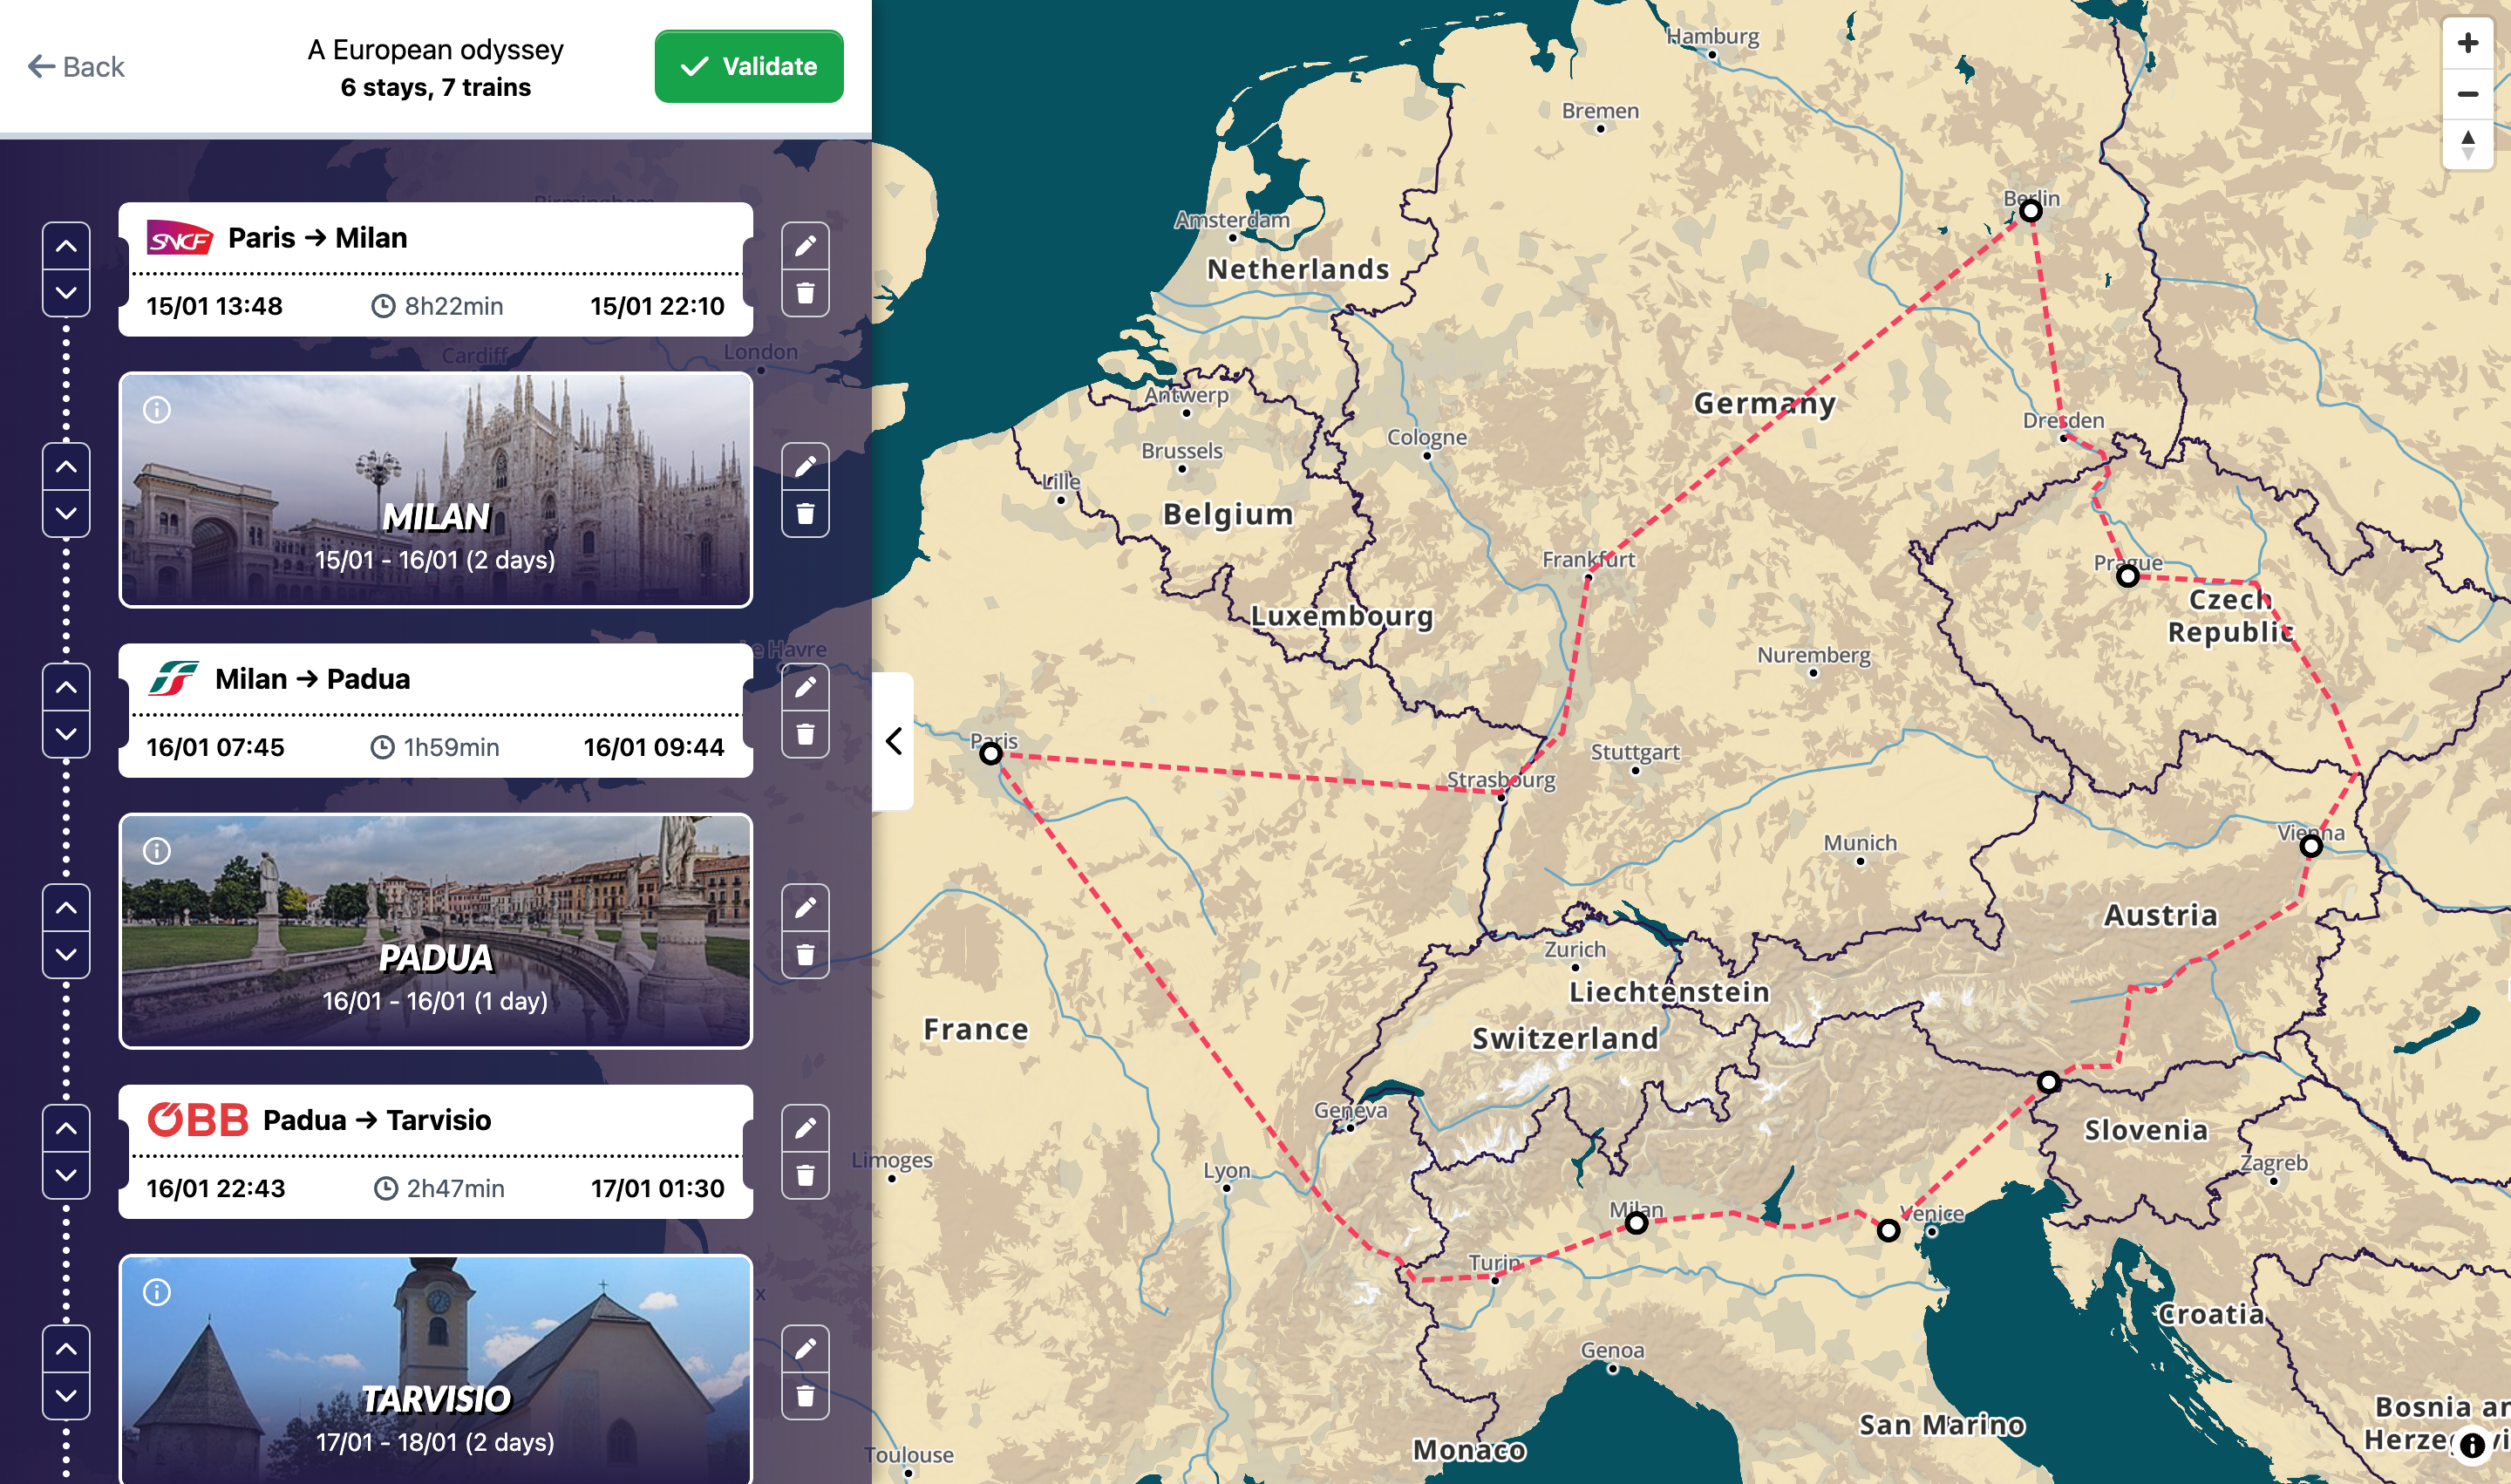Delete the Paris → Milan train
The height and width of the screenshot is (1484, 2511).
(x=806, y=293)
